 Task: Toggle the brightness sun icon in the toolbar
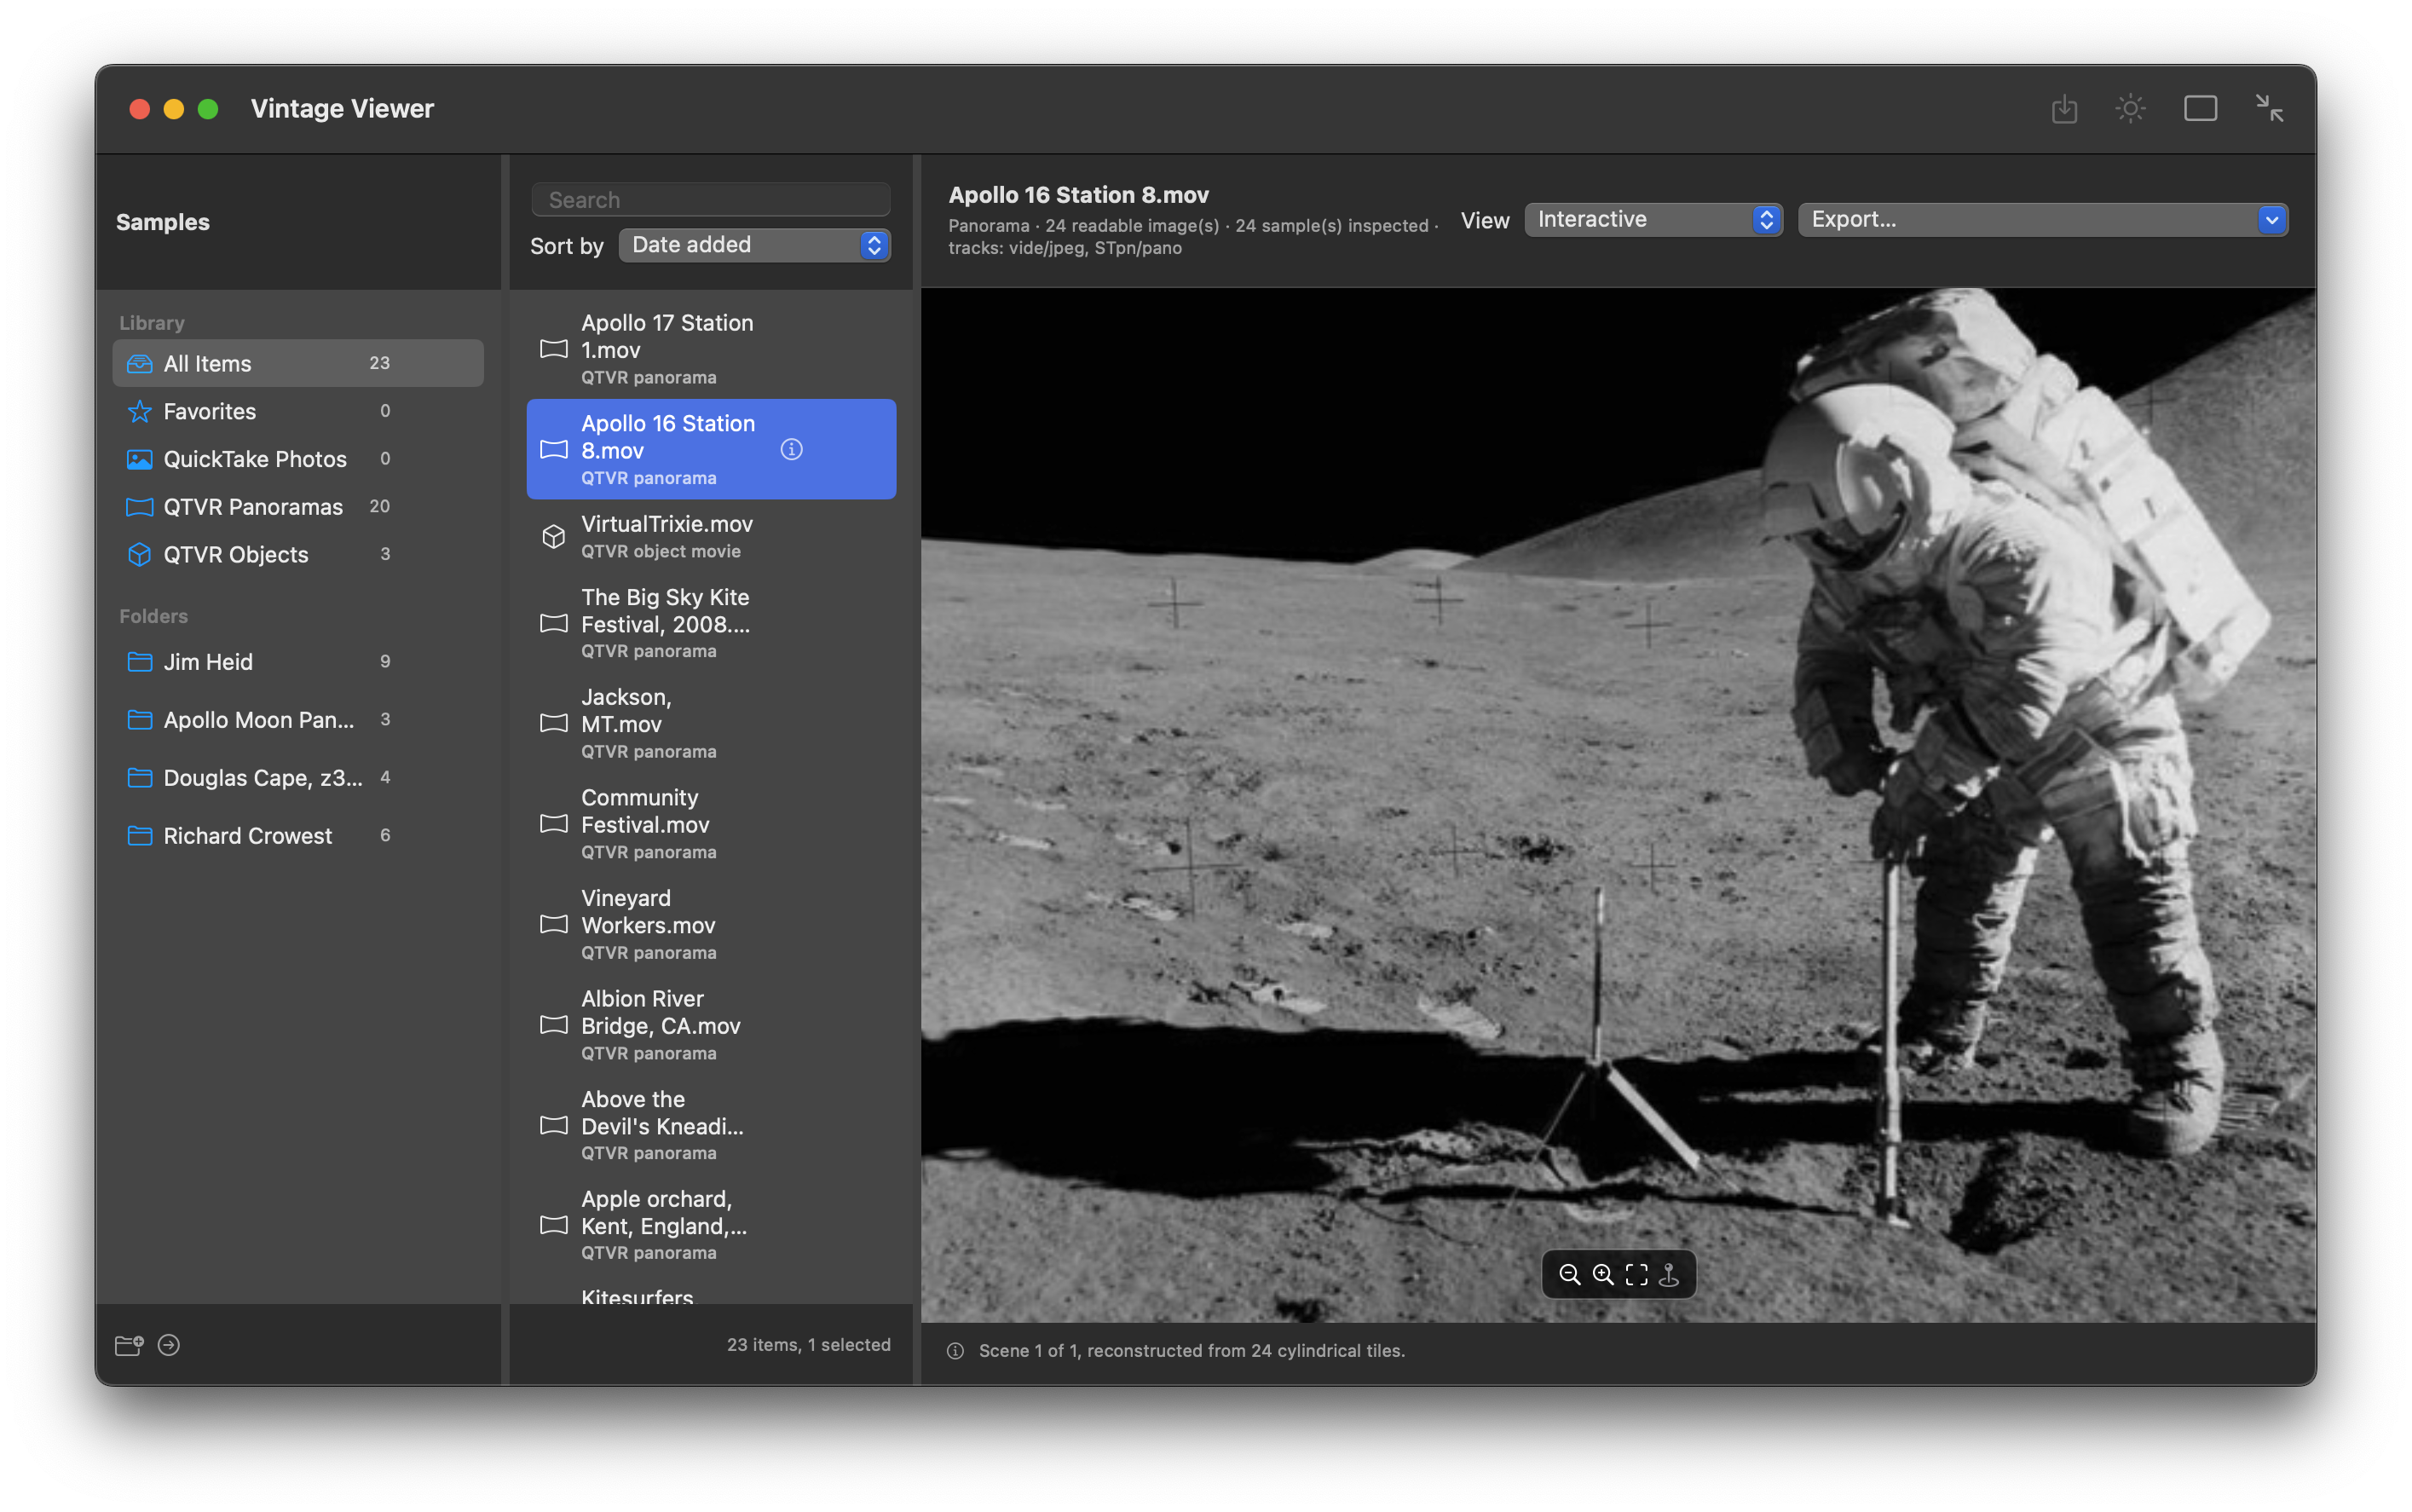(x=2130, y=108)
